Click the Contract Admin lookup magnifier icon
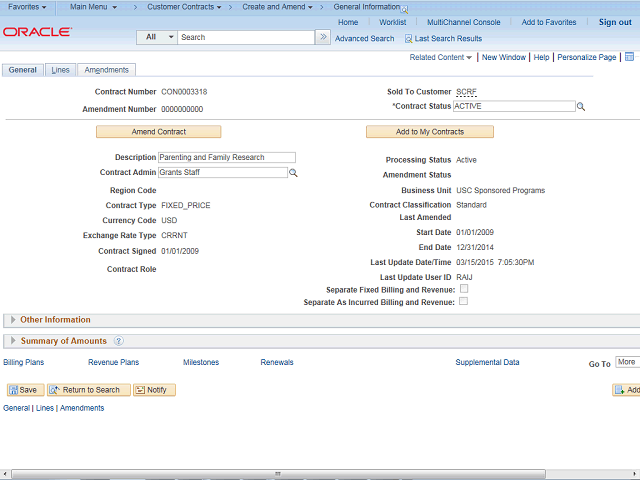 pos(293,173)
